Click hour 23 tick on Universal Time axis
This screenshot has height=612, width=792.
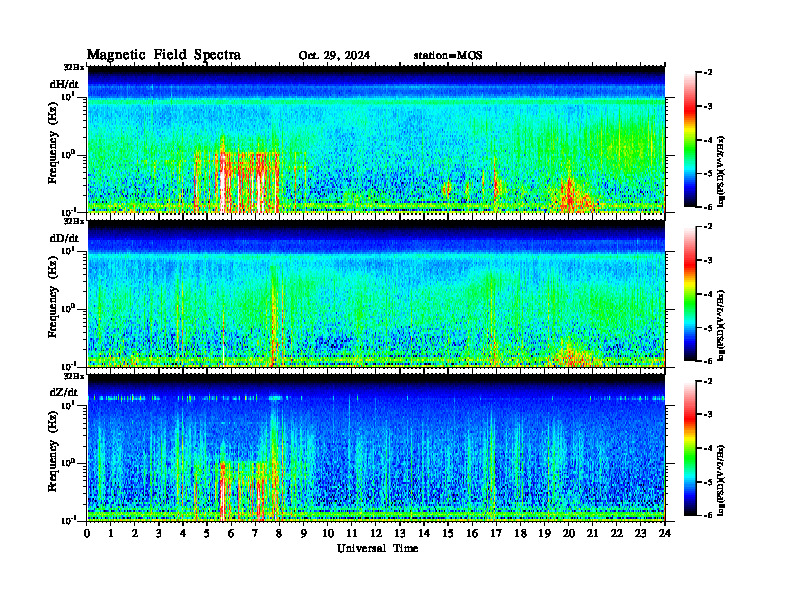point(640,534)
